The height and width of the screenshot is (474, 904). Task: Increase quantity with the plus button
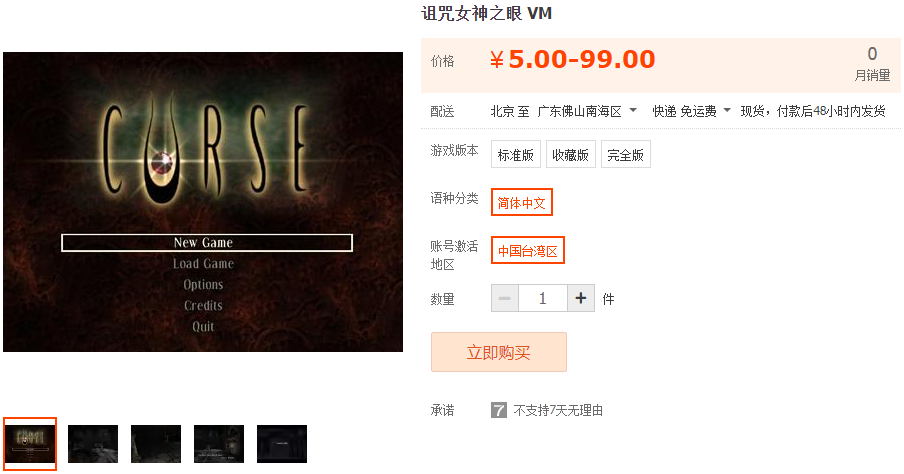pos(581,298)
